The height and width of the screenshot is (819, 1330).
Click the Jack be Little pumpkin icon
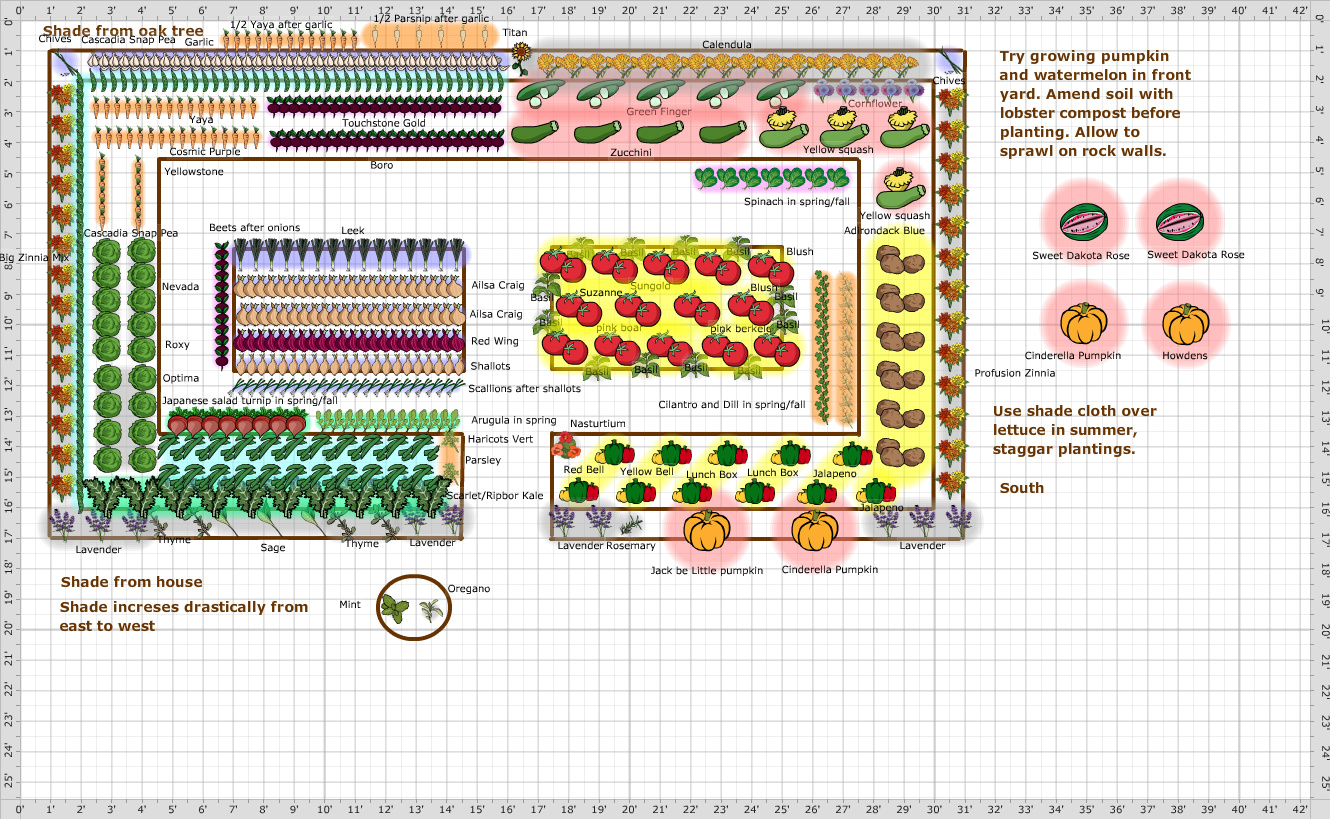pos(707,529)
